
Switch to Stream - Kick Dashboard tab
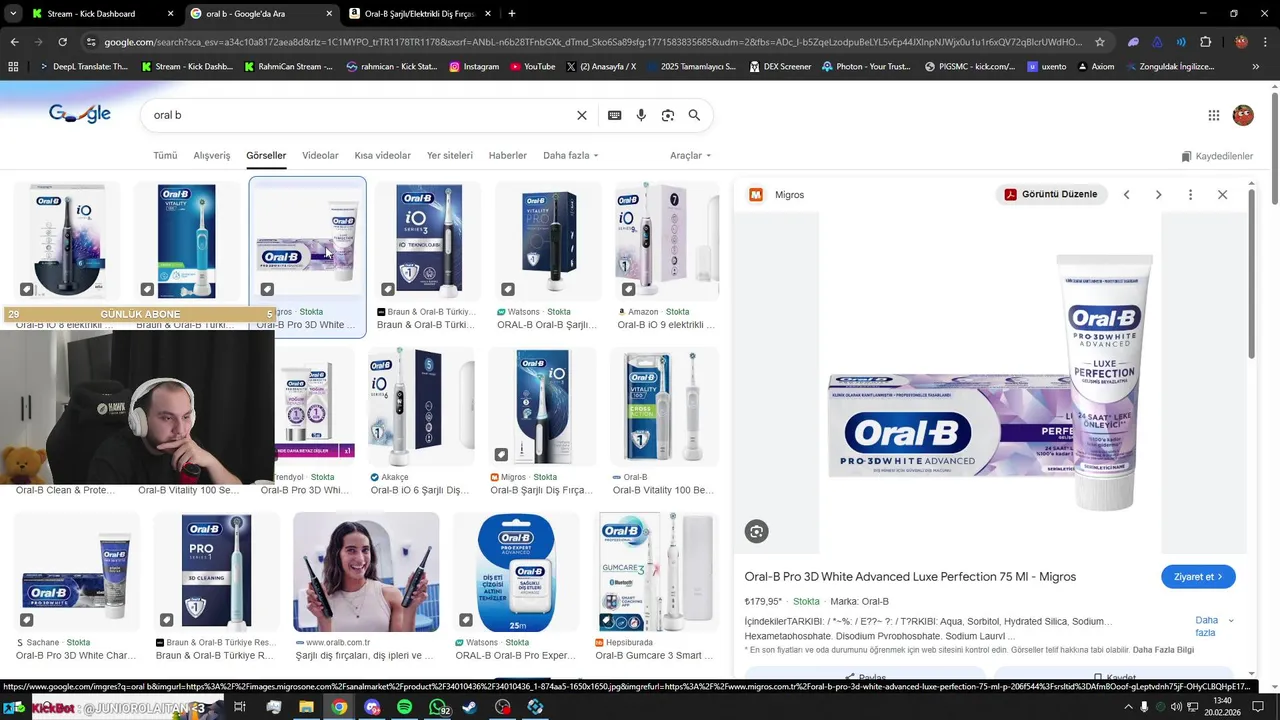[103, 14]
